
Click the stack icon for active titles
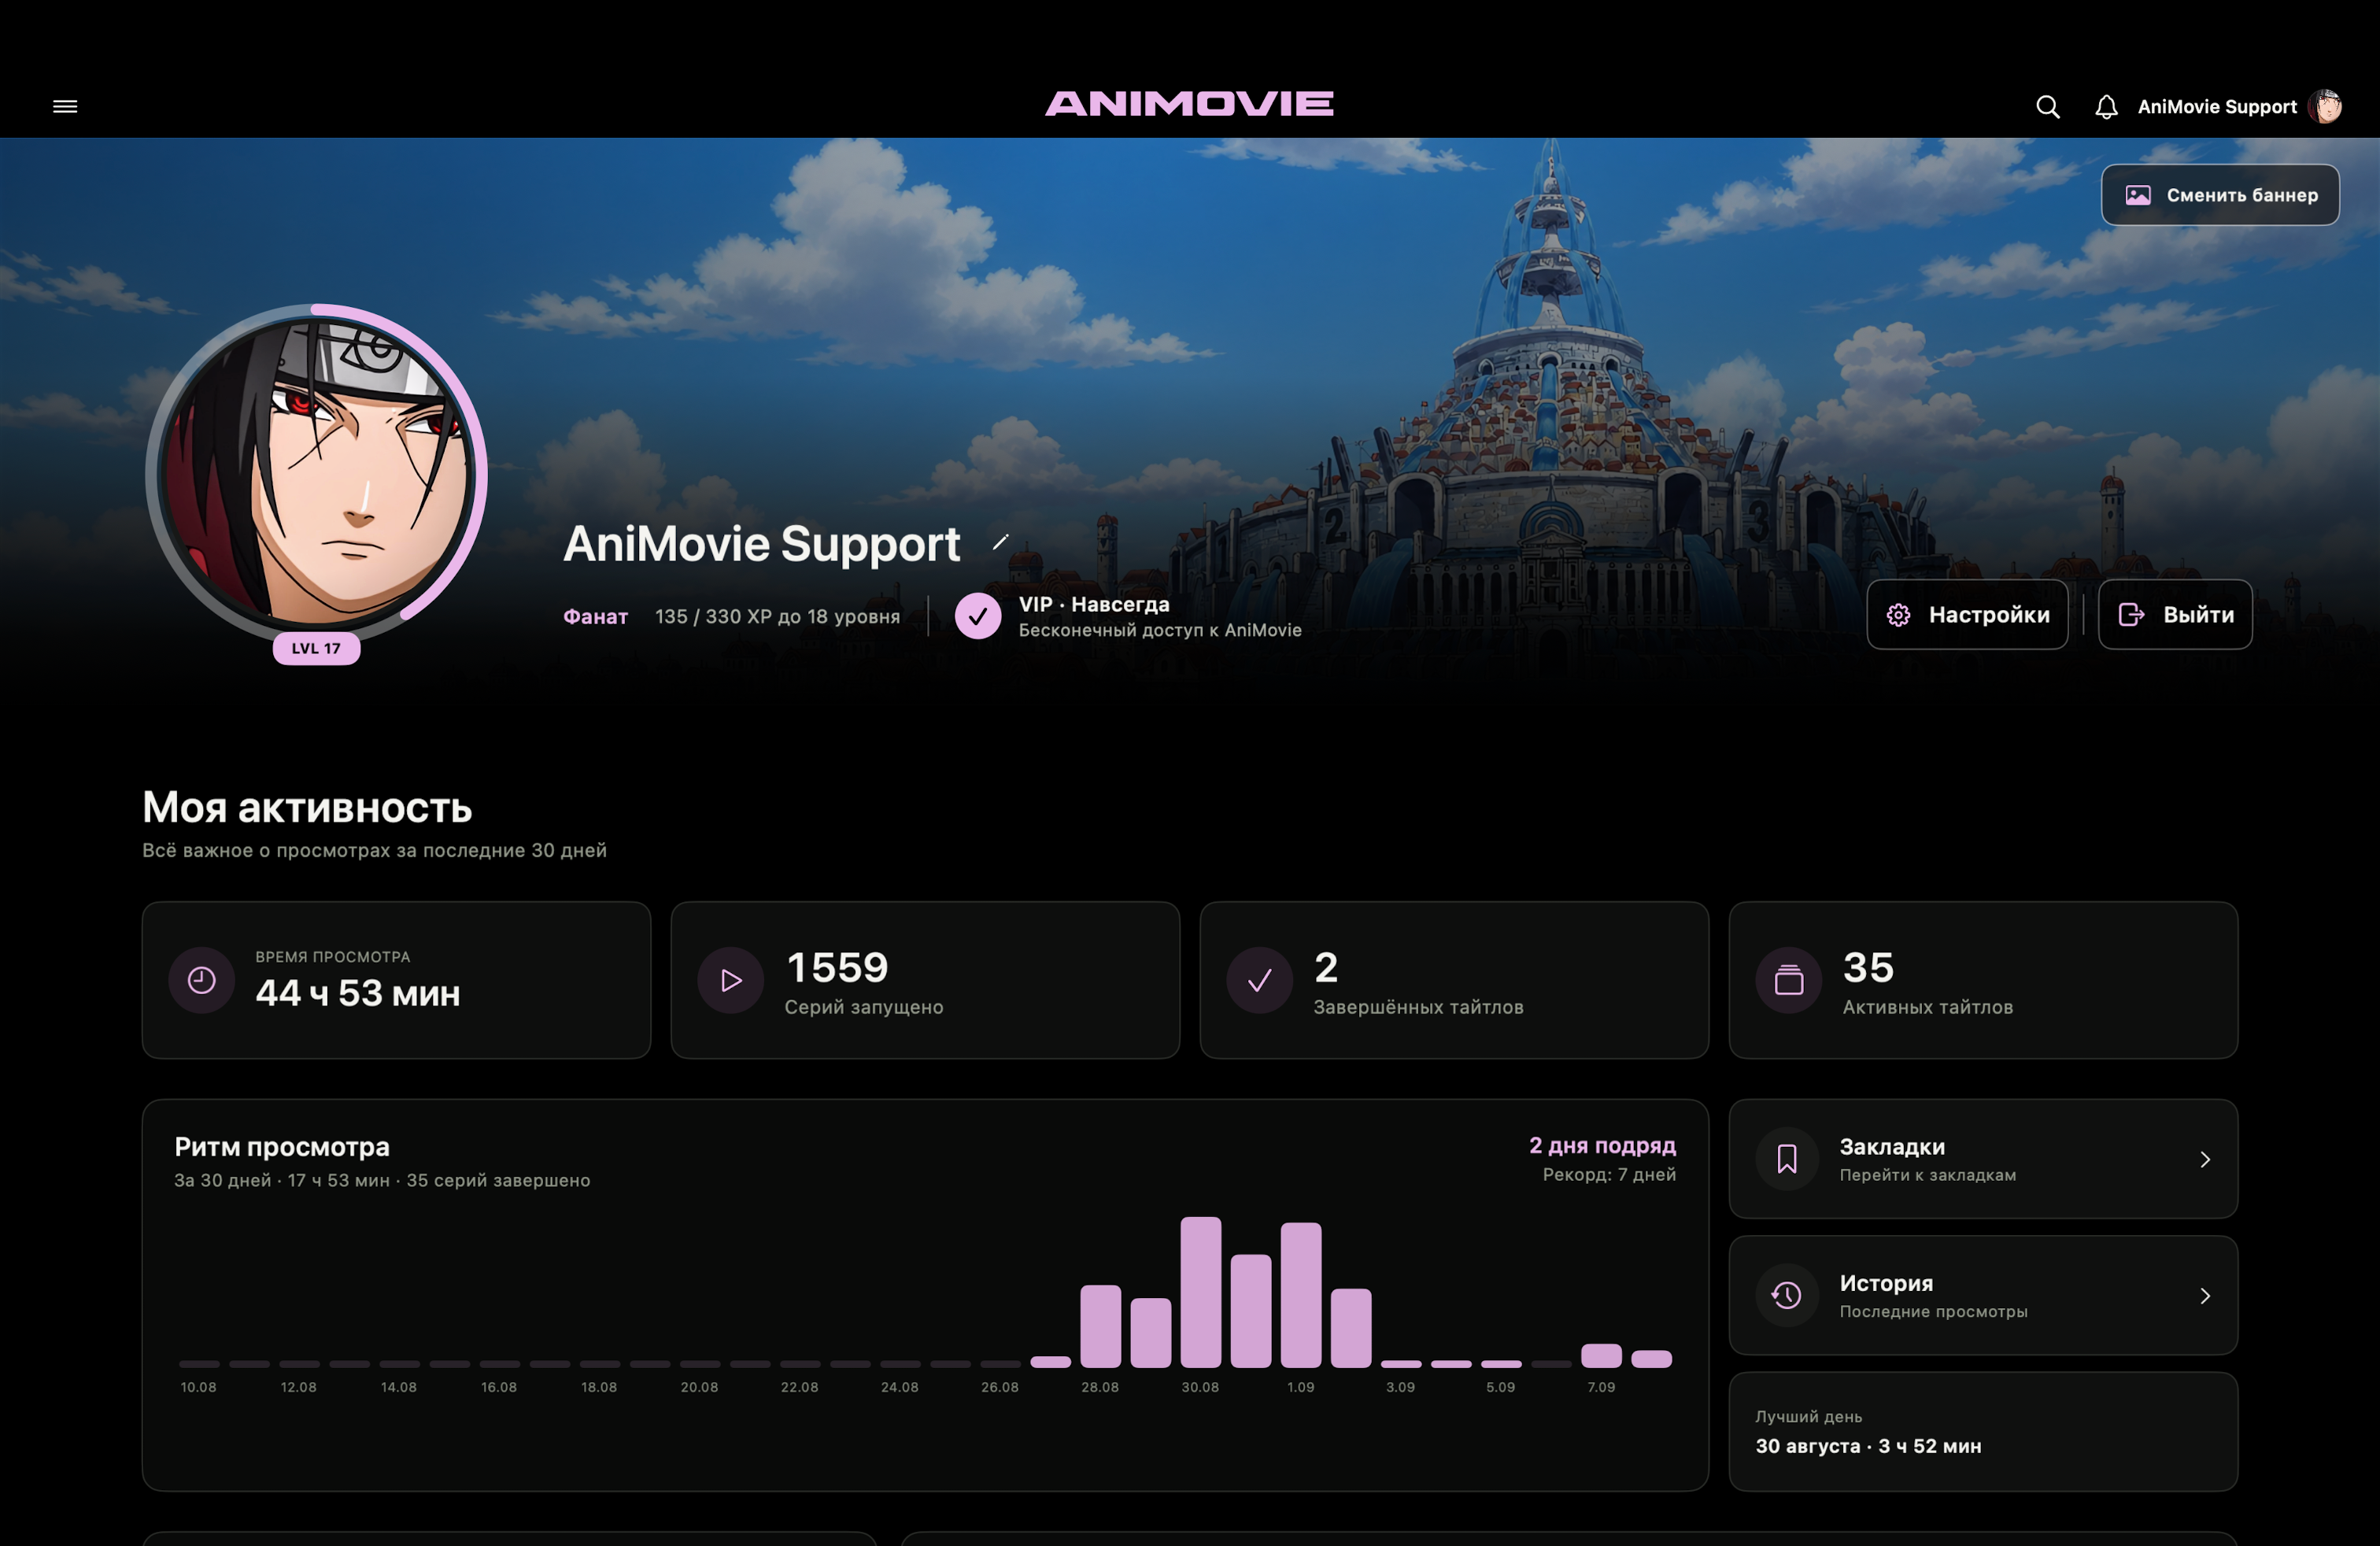(x=1788, y=980)
